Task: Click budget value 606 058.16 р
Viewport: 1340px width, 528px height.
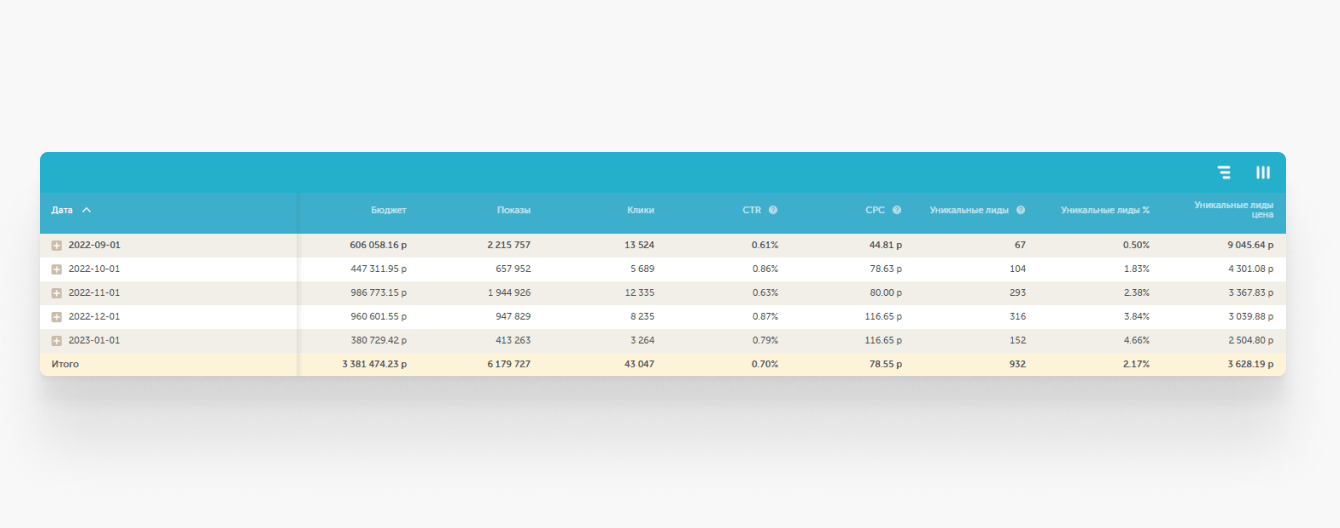Action: (378, 245)
